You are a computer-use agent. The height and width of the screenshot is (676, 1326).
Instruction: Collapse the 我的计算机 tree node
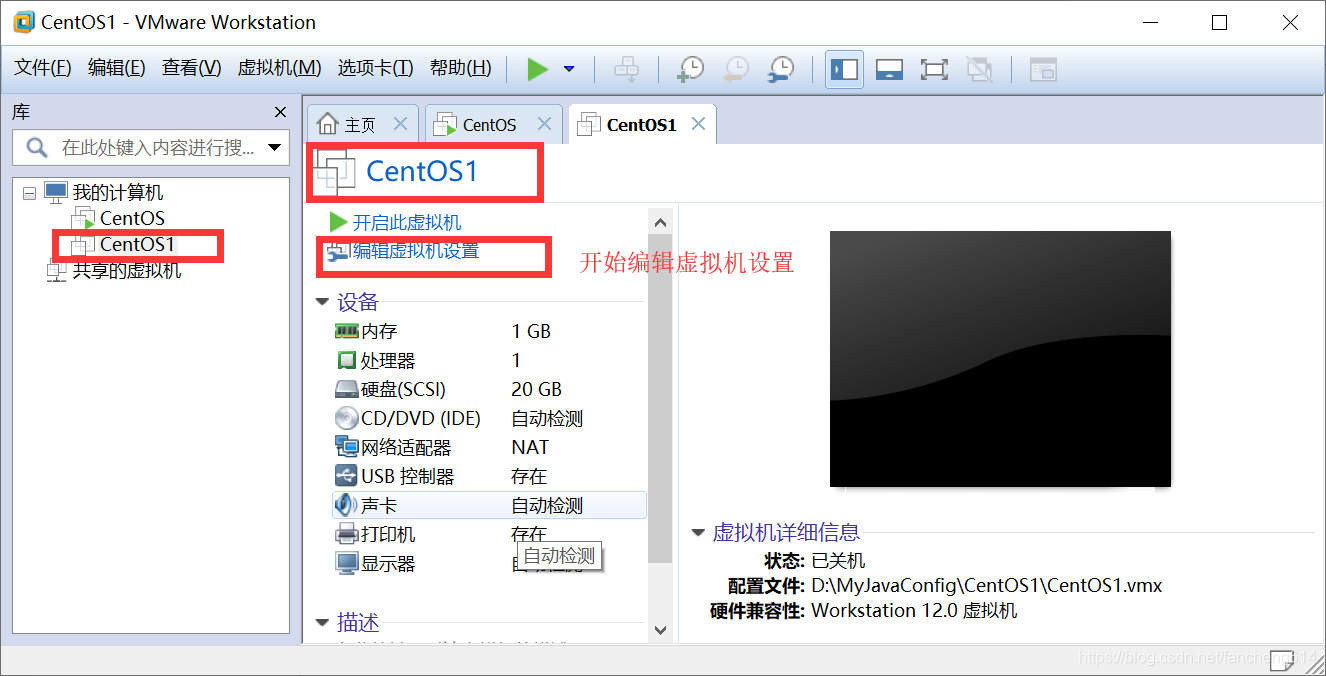tap(28, 193)
